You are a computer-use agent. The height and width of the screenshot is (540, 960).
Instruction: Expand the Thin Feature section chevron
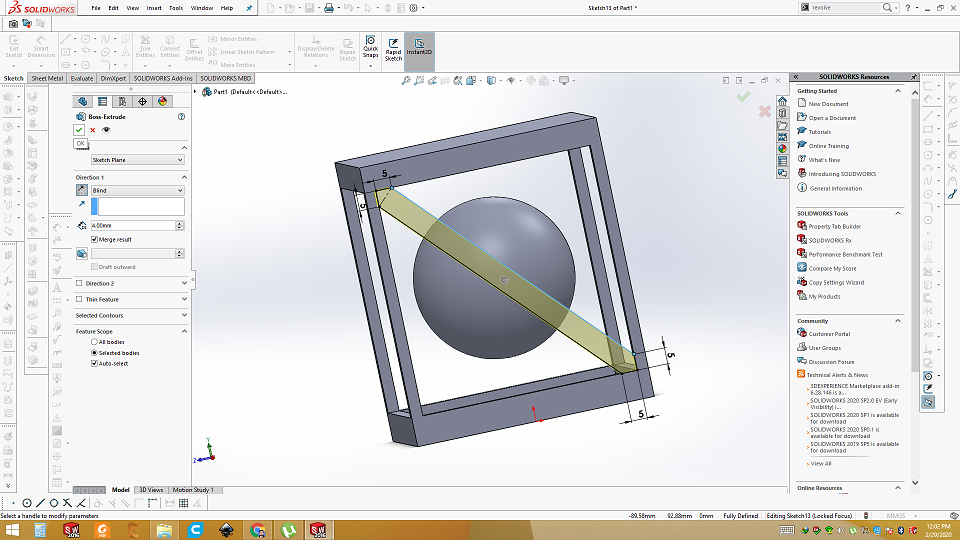pyautogui.click(x=184, y=299)
